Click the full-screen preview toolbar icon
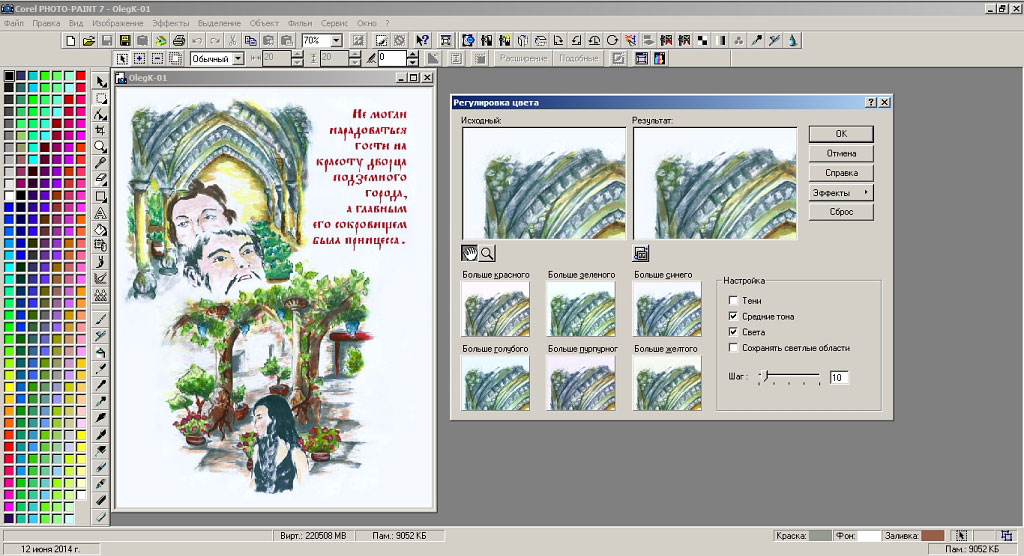 [x=445, y=41]
